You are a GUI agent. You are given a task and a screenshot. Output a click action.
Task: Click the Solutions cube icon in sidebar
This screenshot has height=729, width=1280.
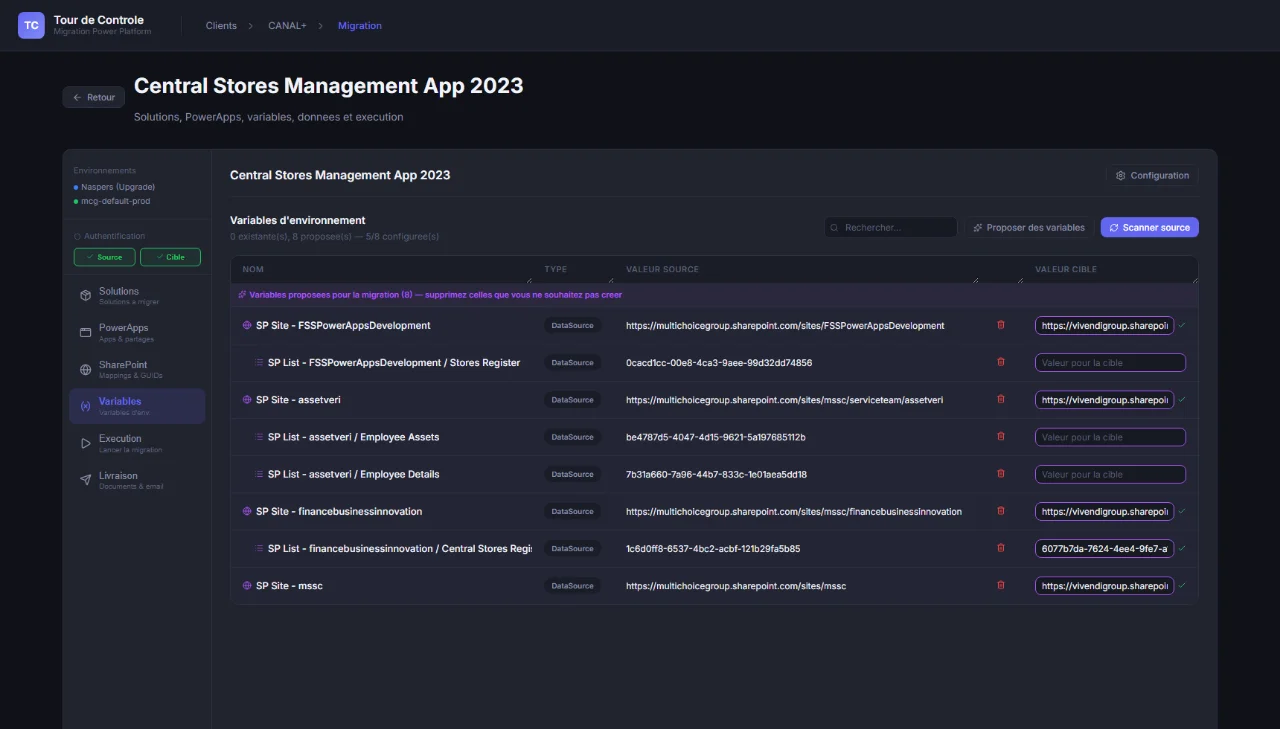pos(85,295)
